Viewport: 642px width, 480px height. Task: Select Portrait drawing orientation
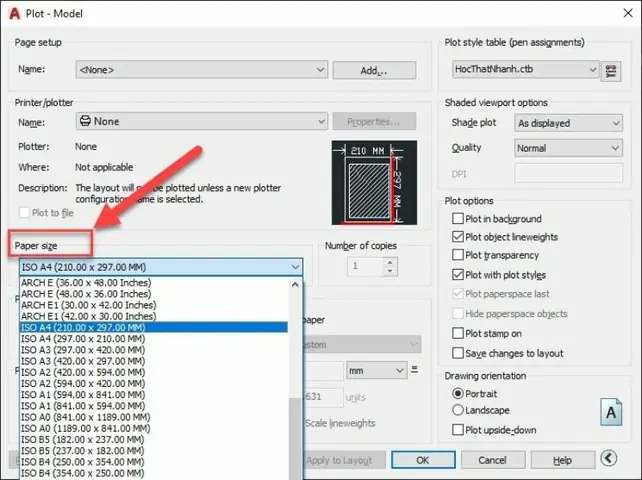(x=458, y=394)
